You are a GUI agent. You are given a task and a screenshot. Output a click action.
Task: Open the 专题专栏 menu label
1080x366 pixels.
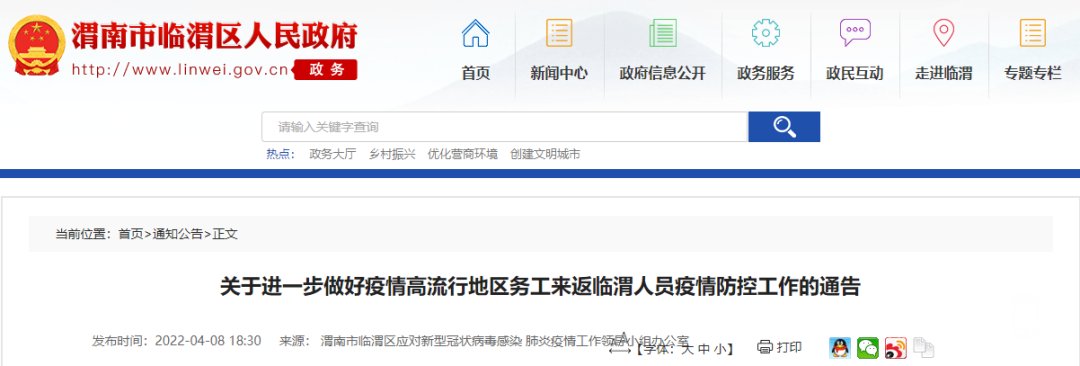(1032, 73)
